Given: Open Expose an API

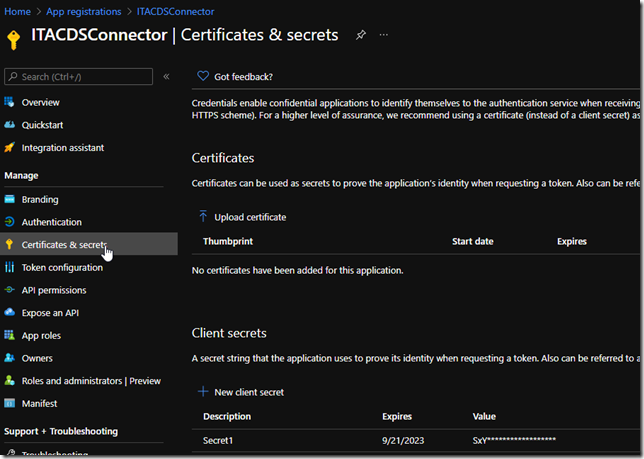Looking at the screenshot, I should (50, 313).
